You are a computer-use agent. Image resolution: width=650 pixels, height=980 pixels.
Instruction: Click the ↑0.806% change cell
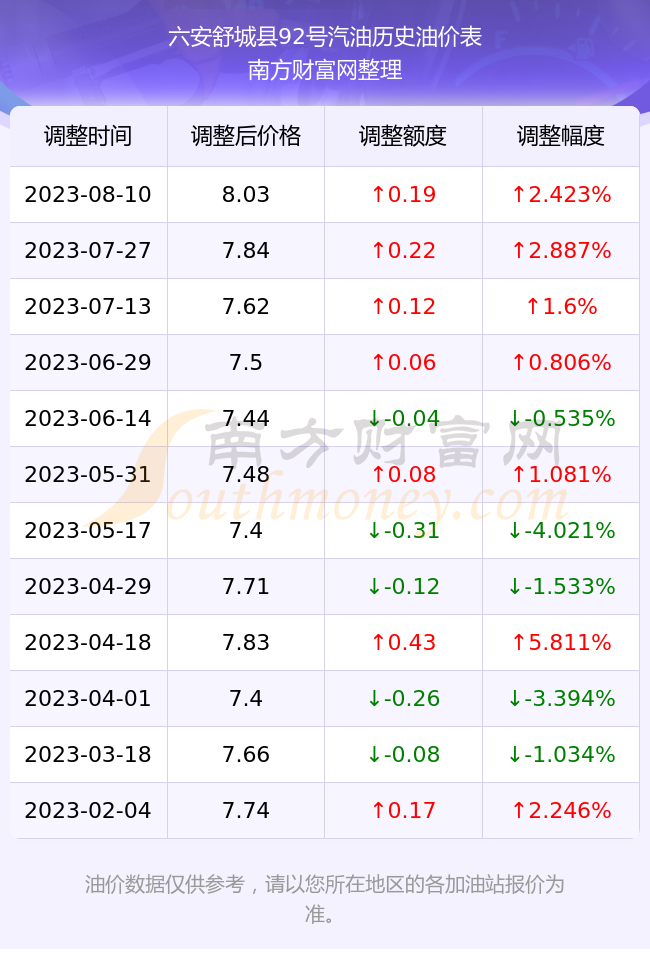pos(561,362)
